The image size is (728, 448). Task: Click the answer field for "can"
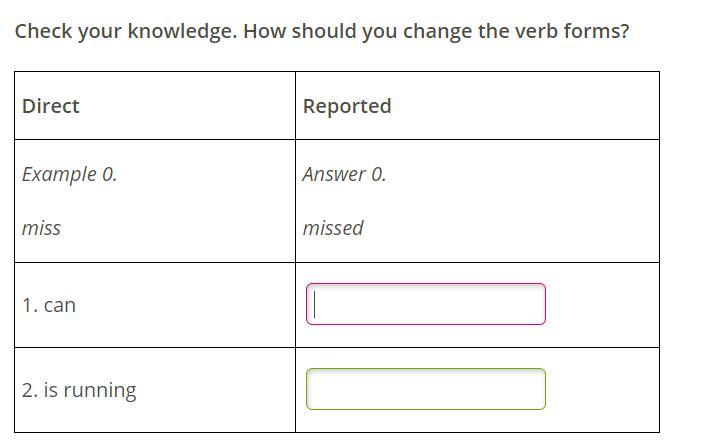[x=426, y=304]
